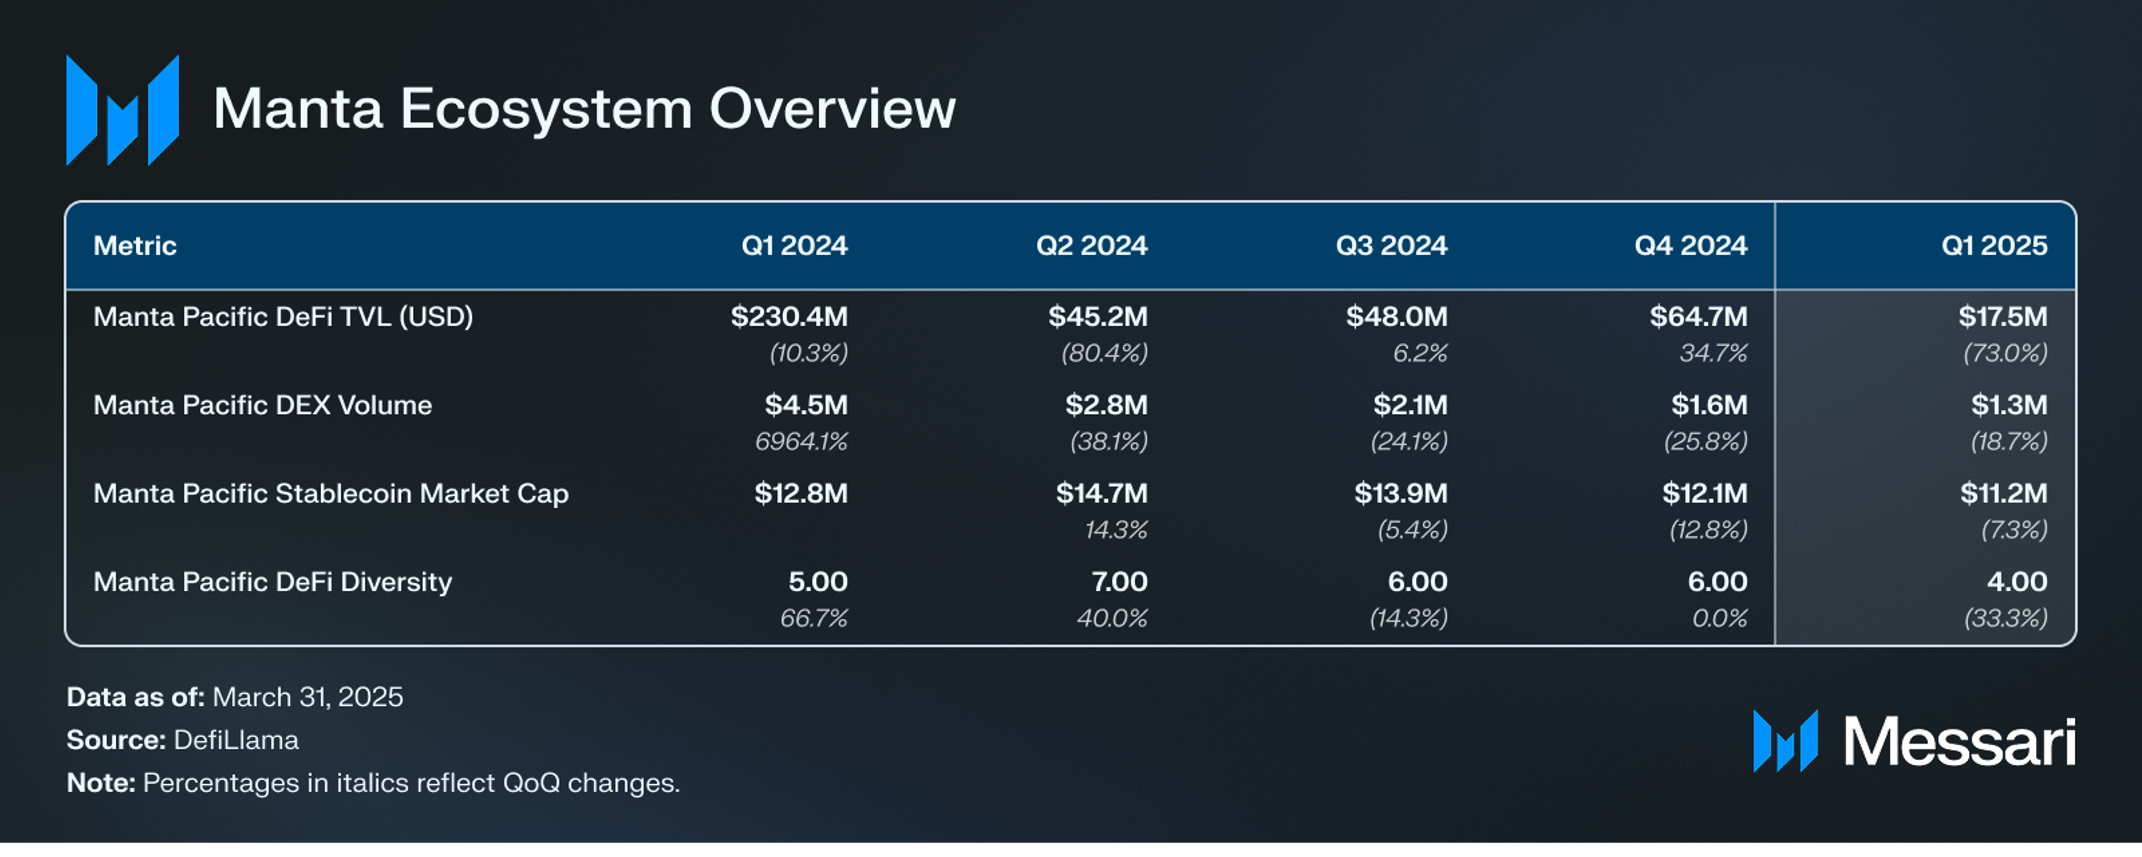Select the "Source: DefiLlama" line
Screen dimensions: 2142x857
(183, 741)
